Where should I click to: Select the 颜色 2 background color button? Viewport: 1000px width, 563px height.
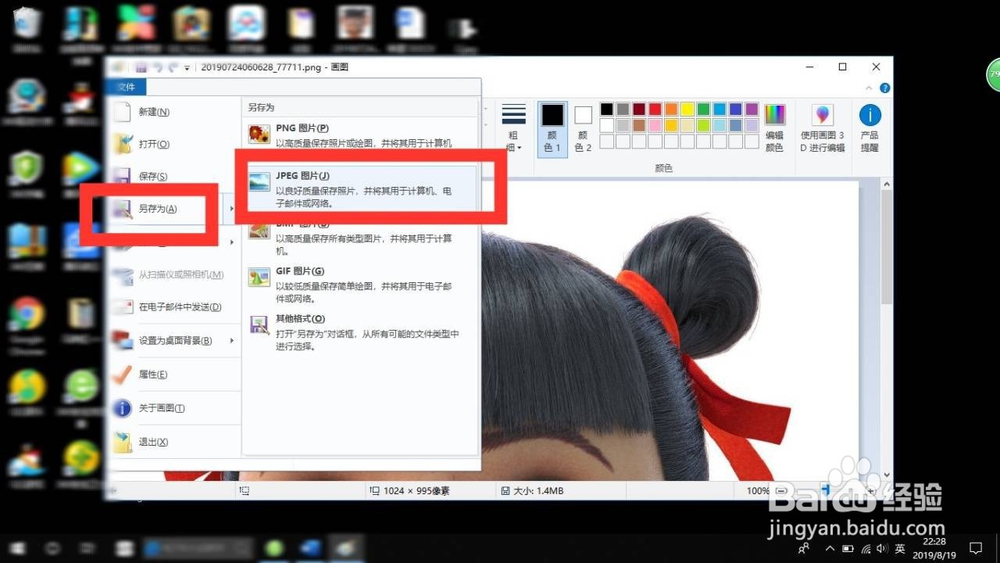tap(583, 129)
